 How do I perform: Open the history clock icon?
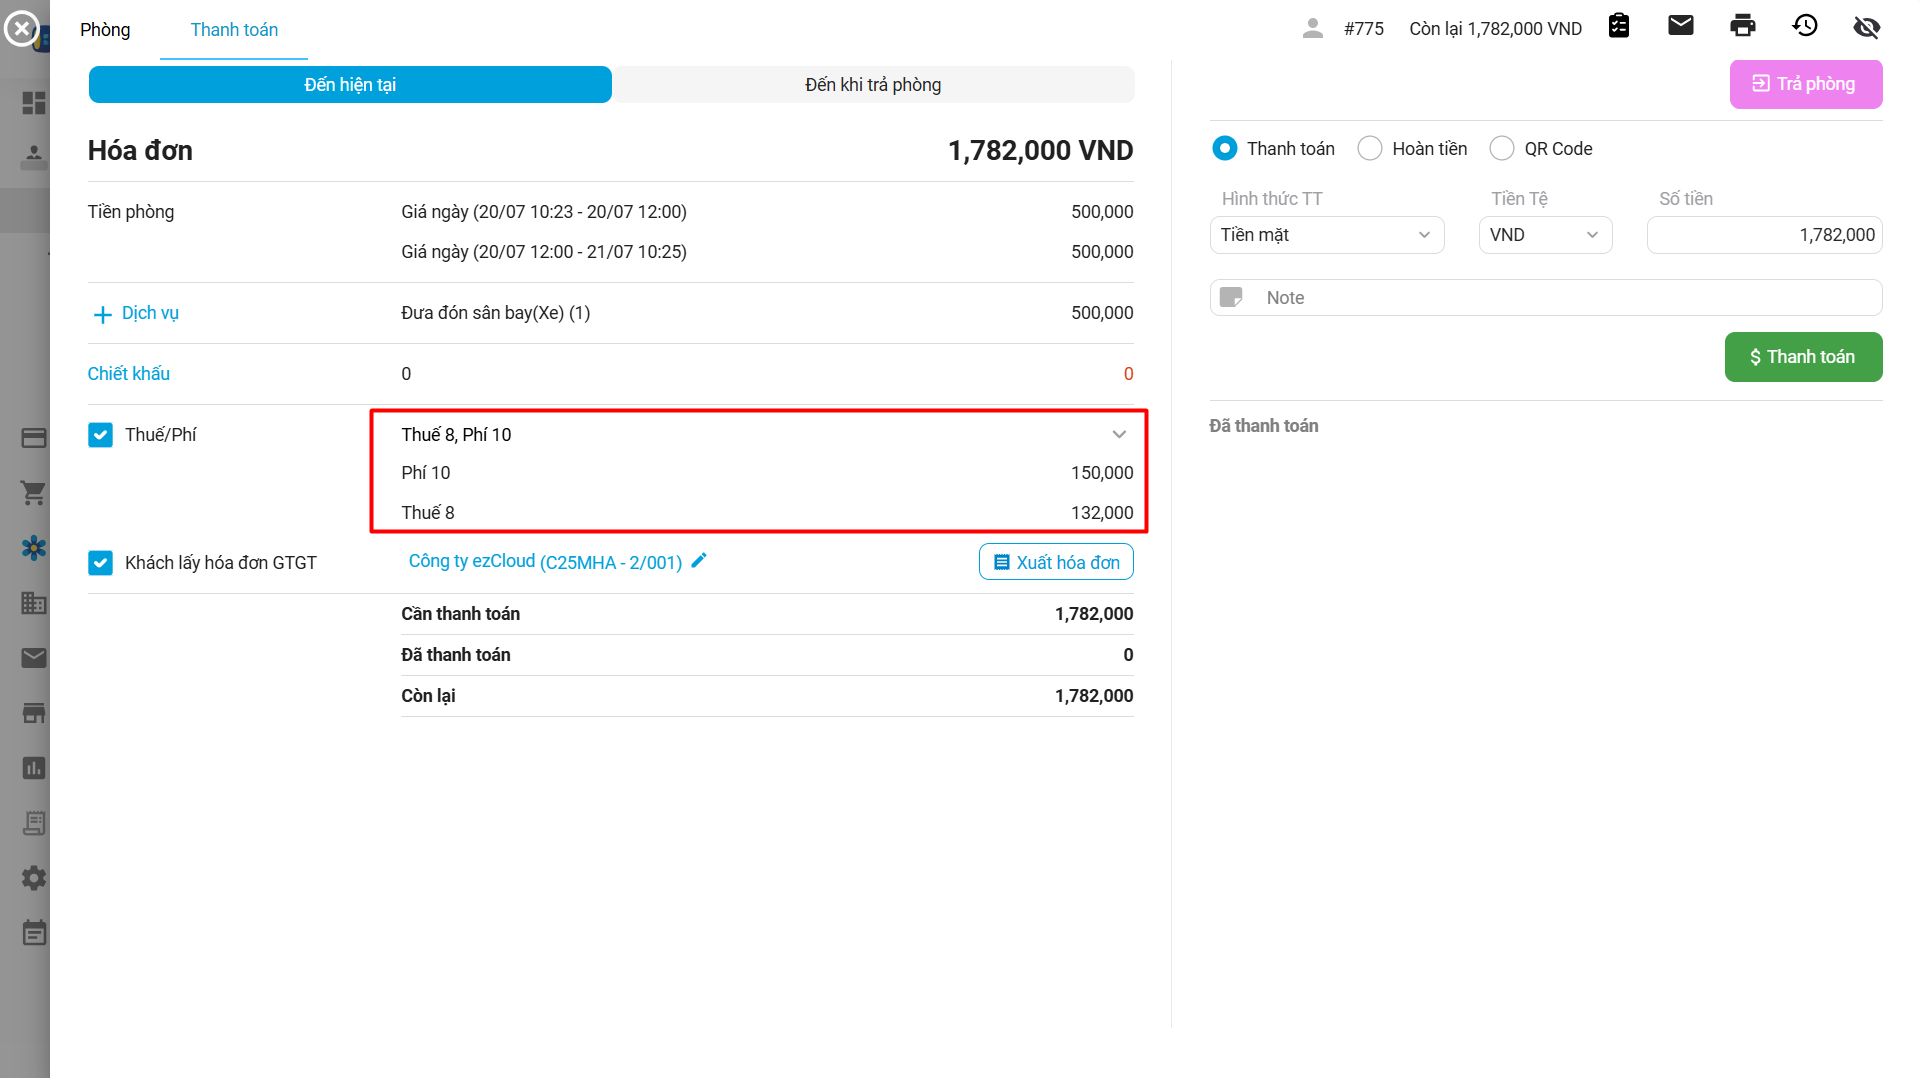pos(1805,26)
